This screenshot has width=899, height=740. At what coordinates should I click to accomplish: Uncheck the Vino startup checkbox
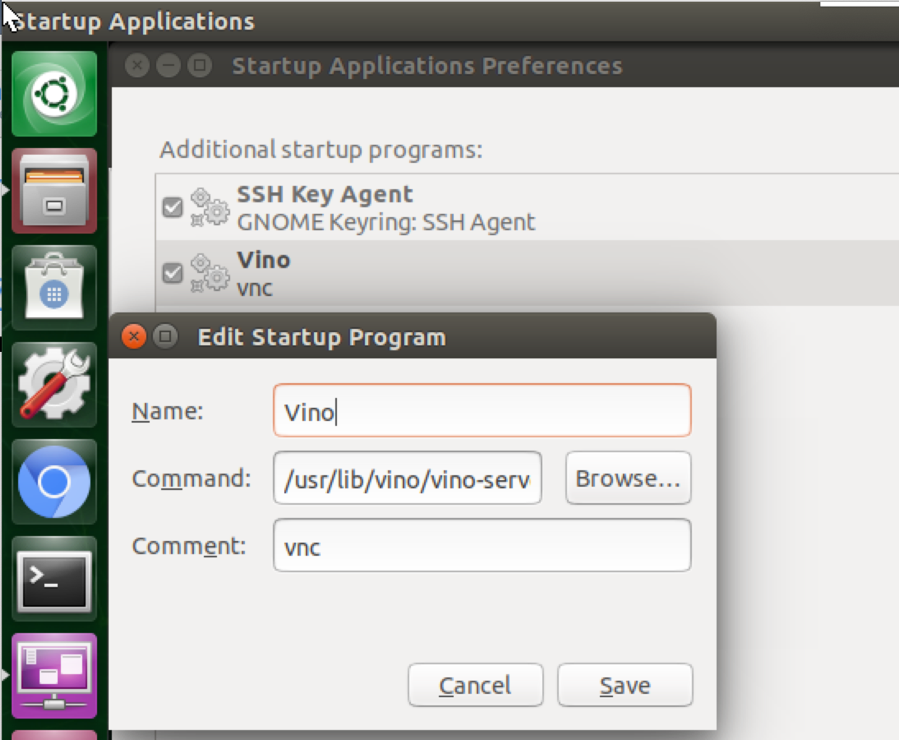pyautogui.click(x=172, y=273)
